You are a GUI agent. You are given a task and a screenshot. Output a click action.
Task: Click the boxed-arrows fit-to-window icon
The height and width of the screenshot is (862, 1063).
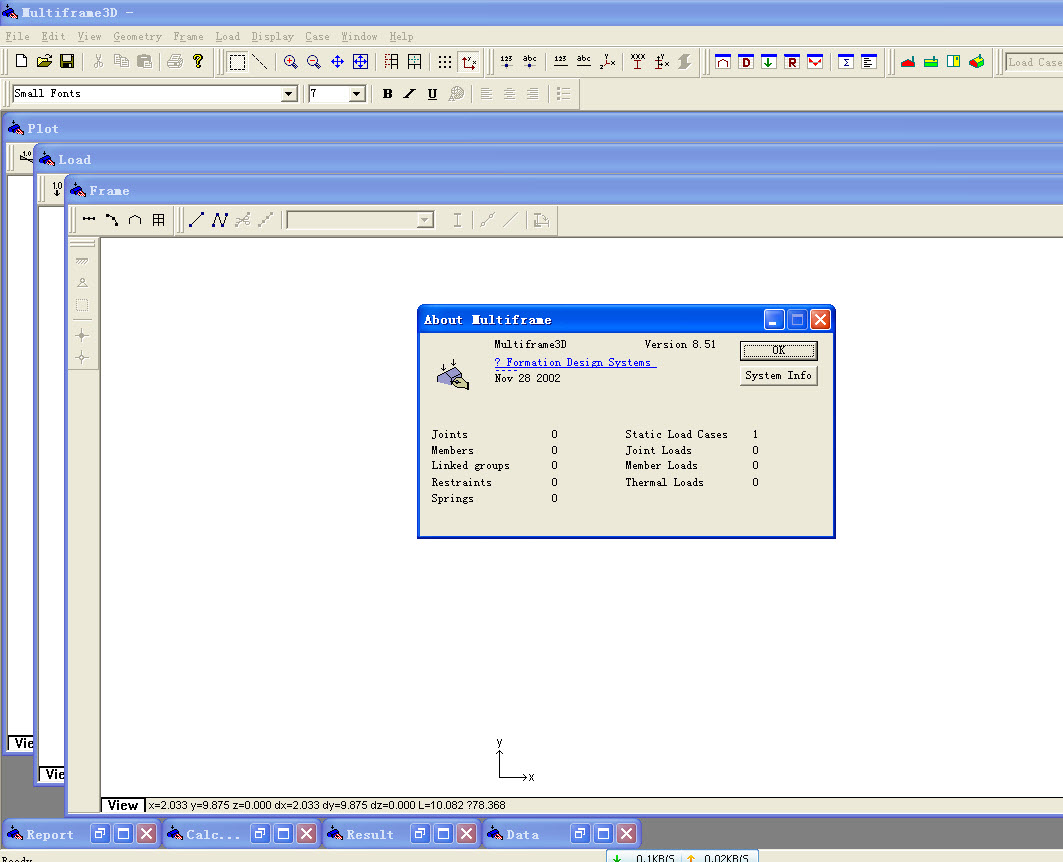pos(360,62)
